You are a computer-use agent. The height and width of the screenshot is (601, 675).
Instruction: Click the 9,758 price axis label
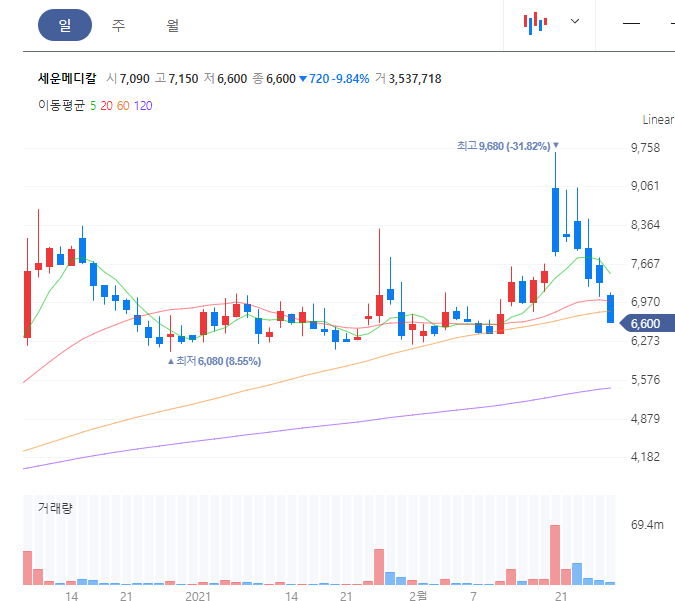(x=645, y=148)
